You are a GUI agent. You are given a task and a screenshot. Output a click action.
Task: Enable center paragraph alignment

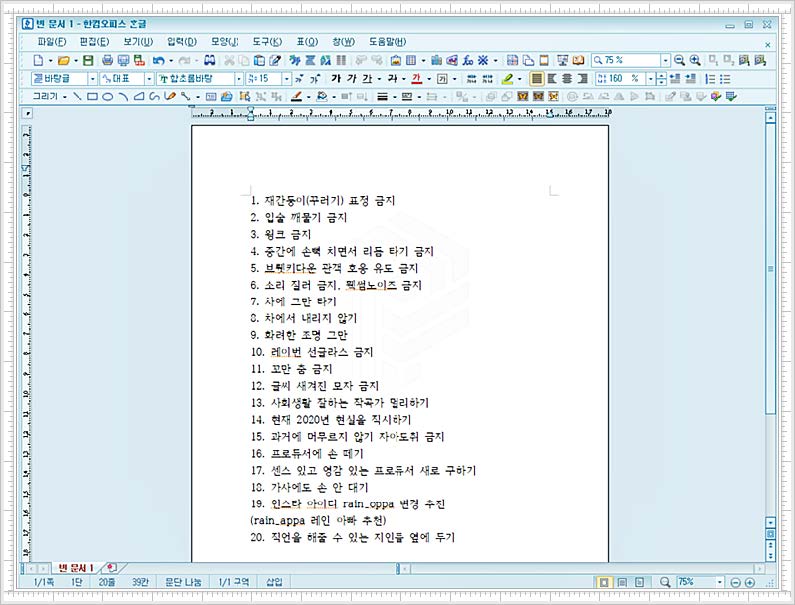pyautogui.click(x=567, y=79)
